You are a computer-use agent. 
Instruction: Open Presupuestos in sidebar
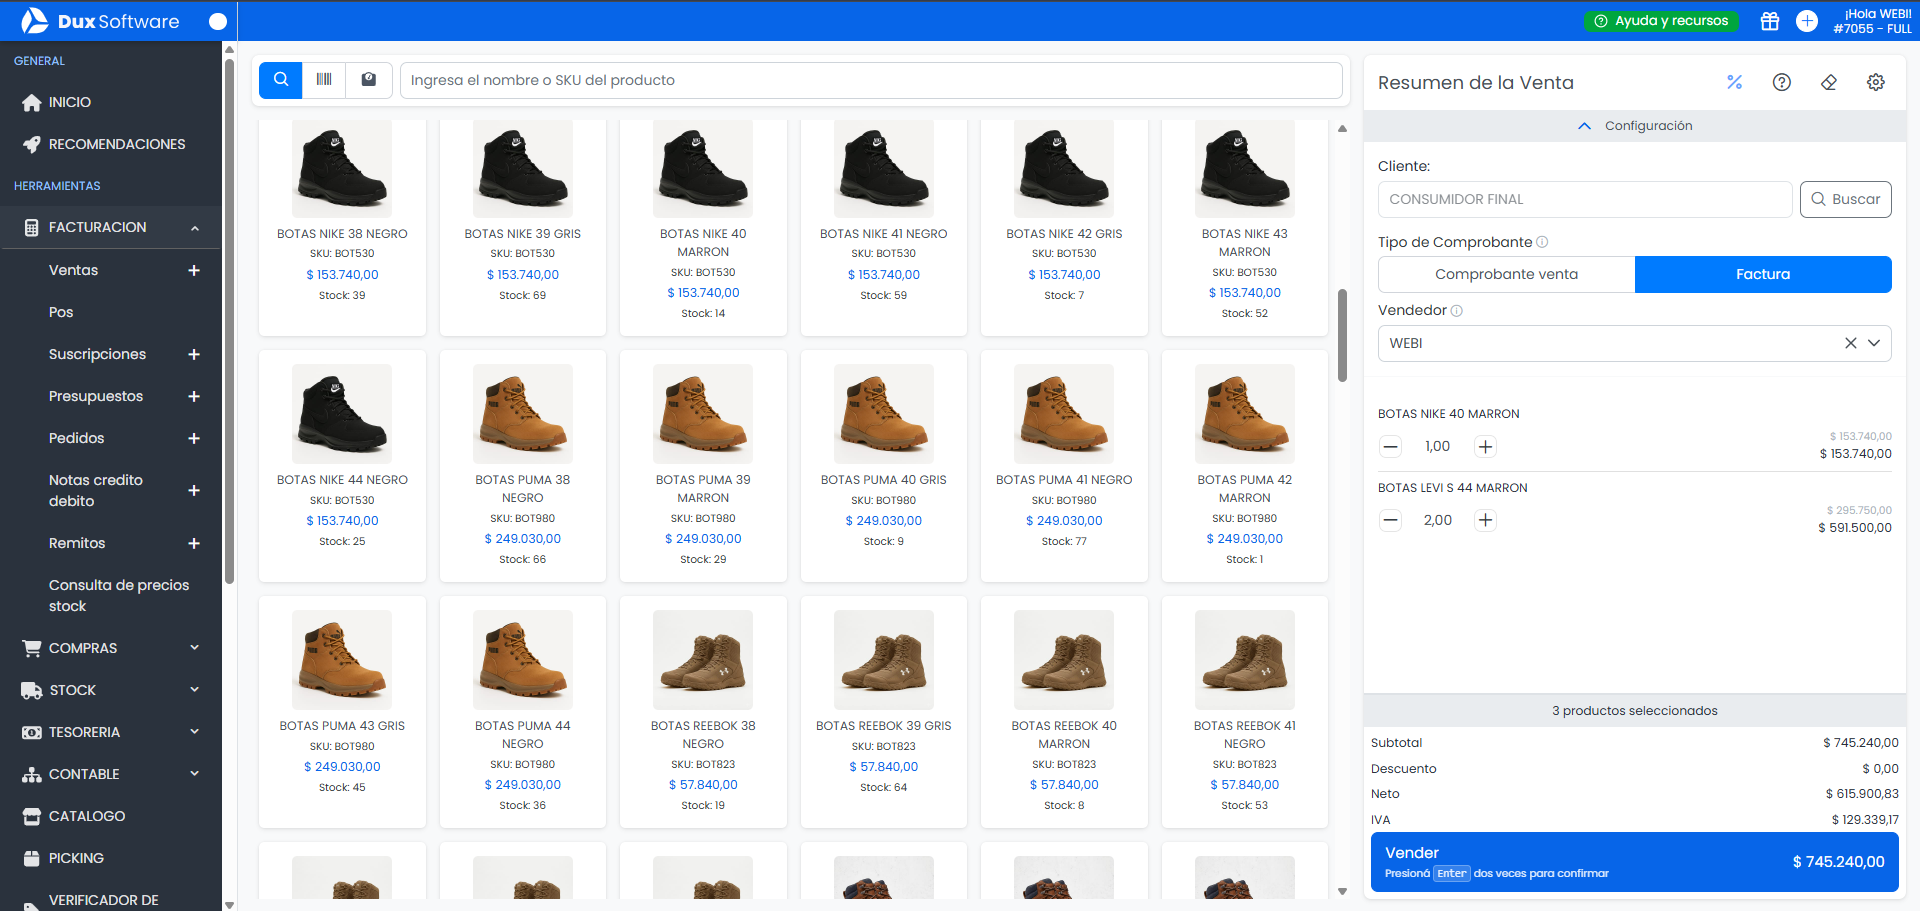tap(96, 396)
